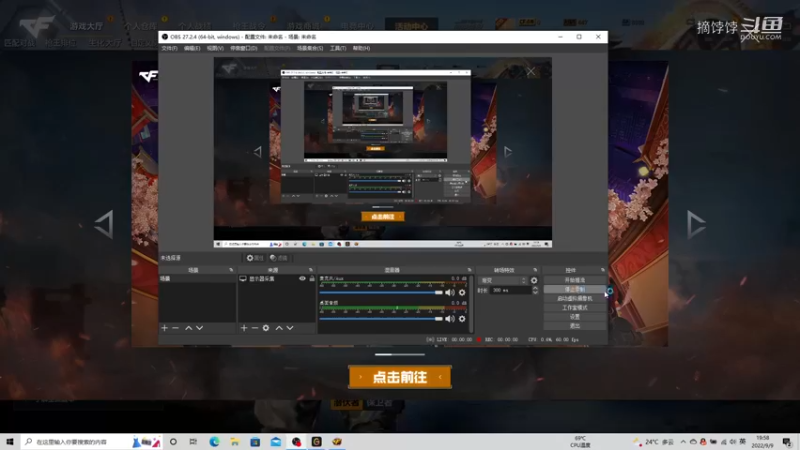Toggle visibility eye of Display Capture source

pos(303,279)
